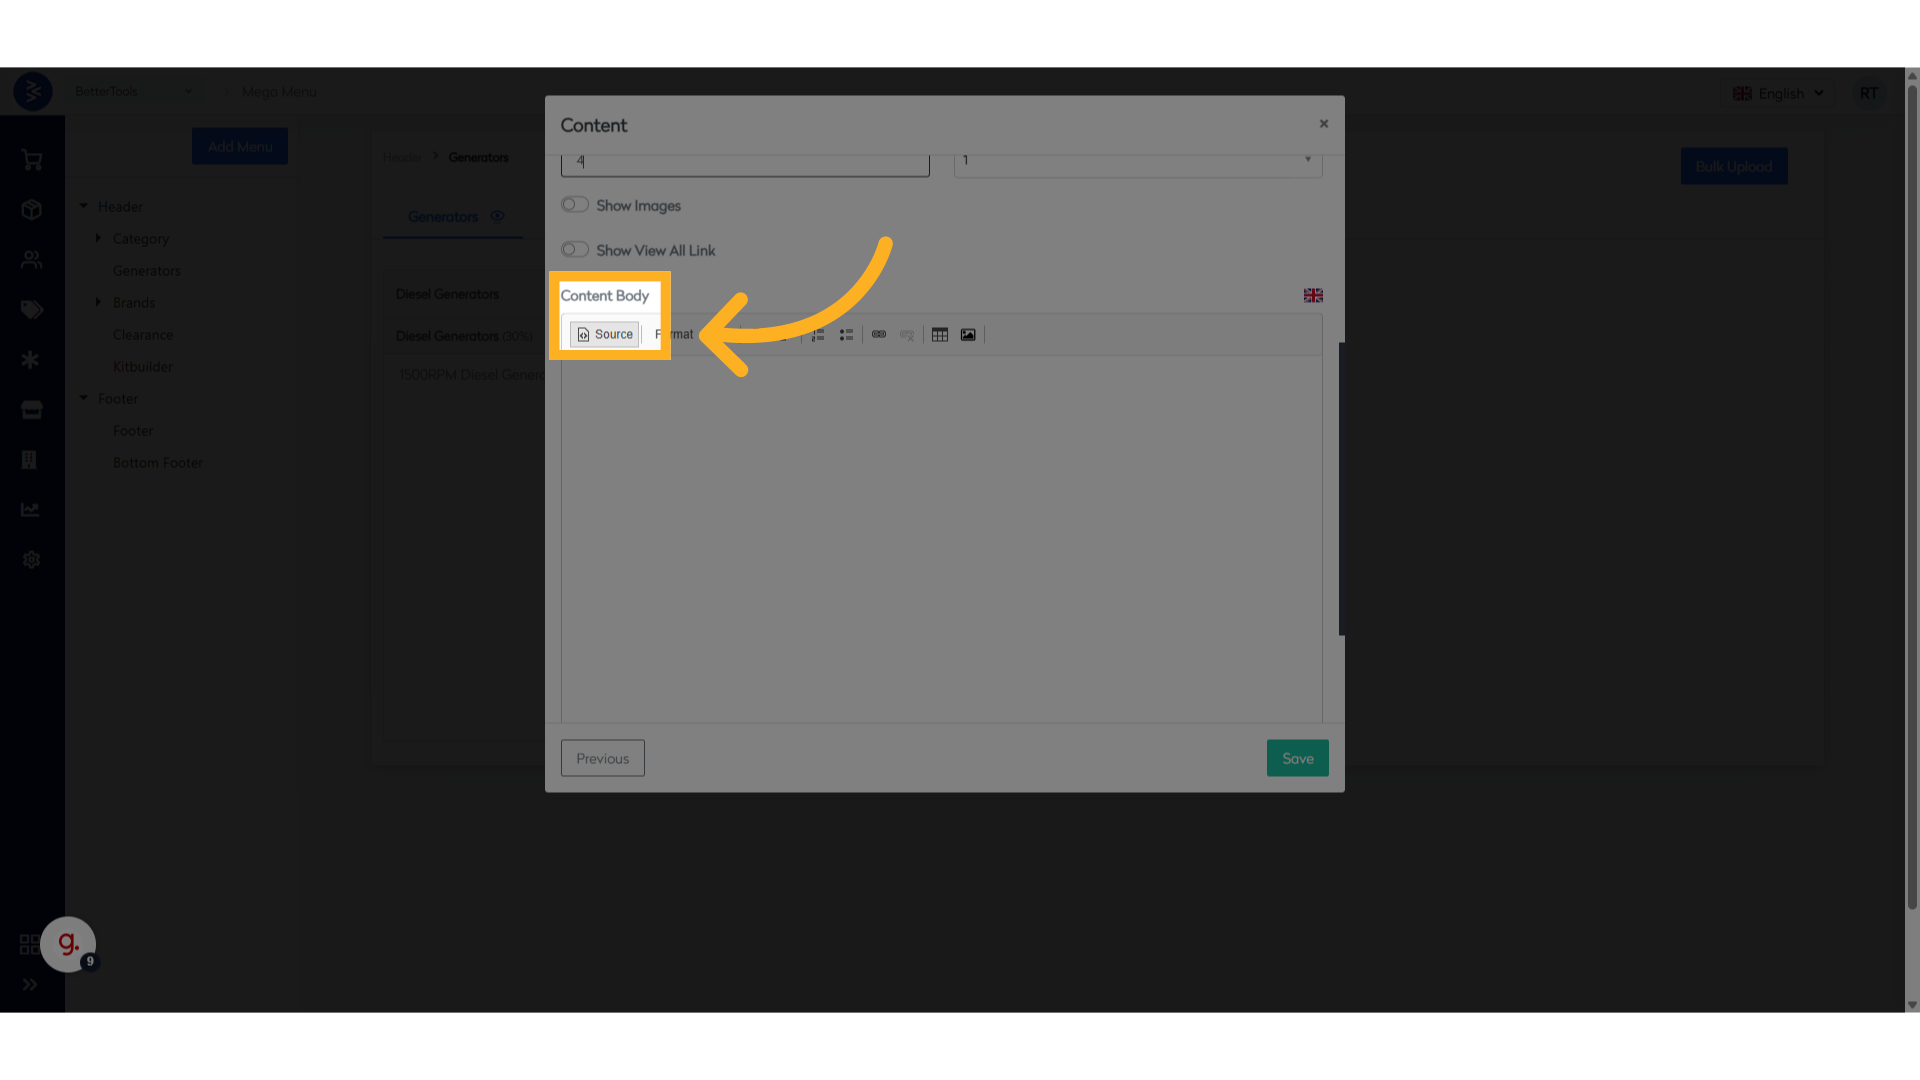Click the Source button in the editor toolbar
The height and width of the screenshot is (1080, 1920).
[605, 334]
